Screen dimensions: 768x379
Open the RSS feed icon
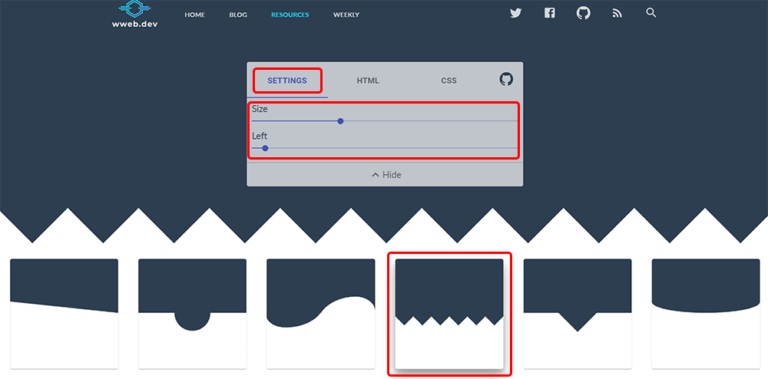pos(617,14)
